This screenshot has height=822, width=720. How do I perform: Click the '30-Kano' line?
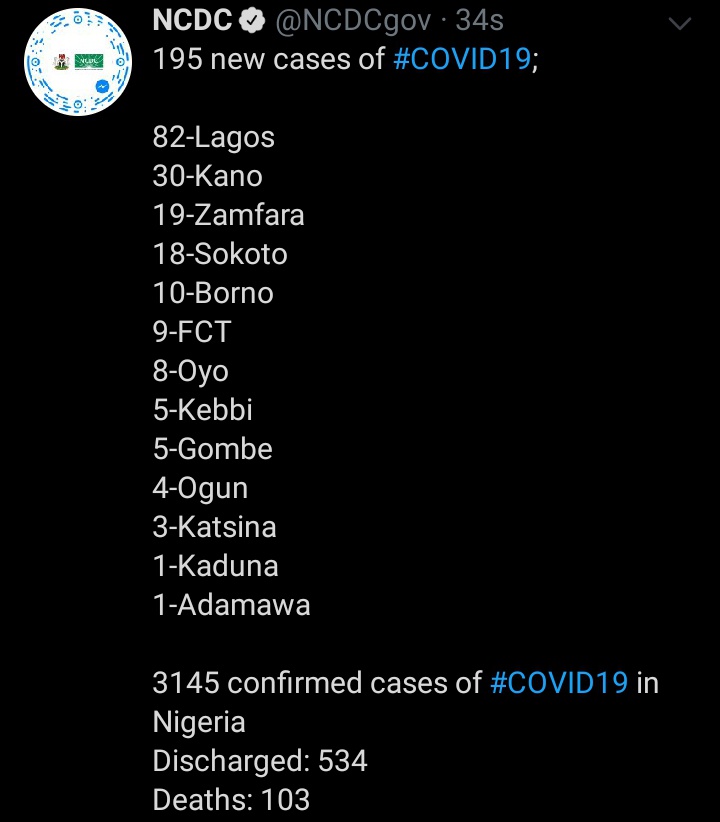[x=207, y=176]
